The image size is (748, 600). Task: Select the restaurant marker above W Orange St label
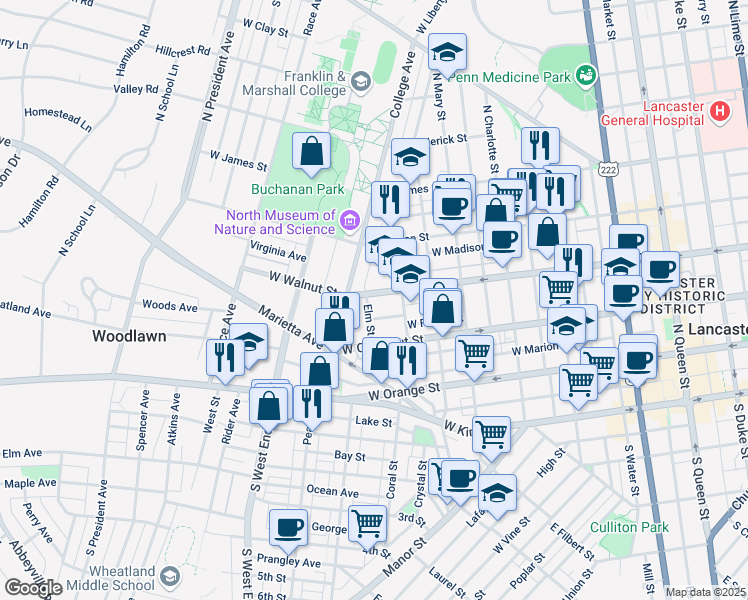(407, 361)
